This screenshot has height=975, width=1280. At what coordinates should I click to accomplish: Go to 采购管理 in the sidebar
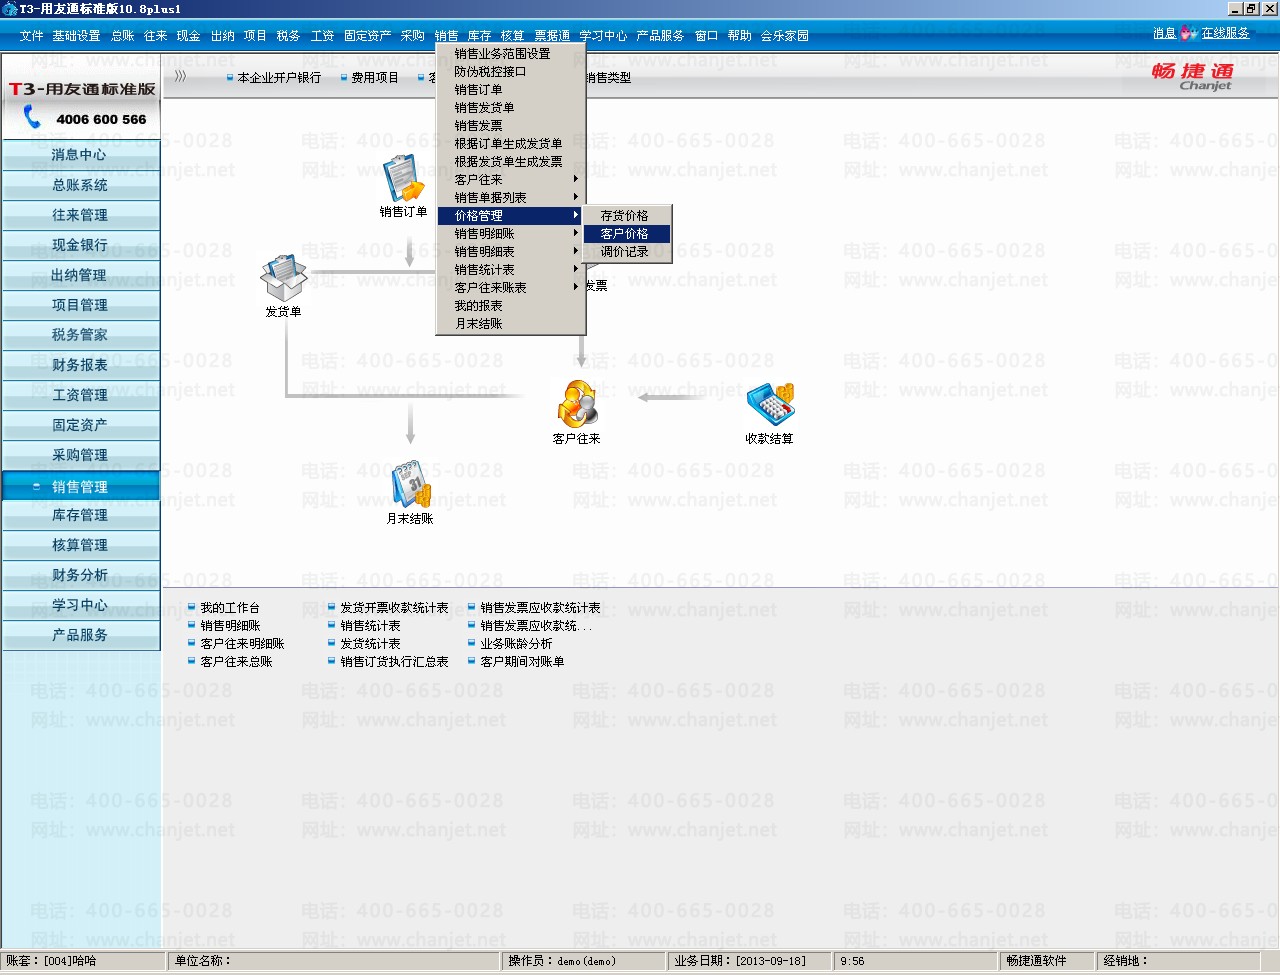tap(80, 455)
